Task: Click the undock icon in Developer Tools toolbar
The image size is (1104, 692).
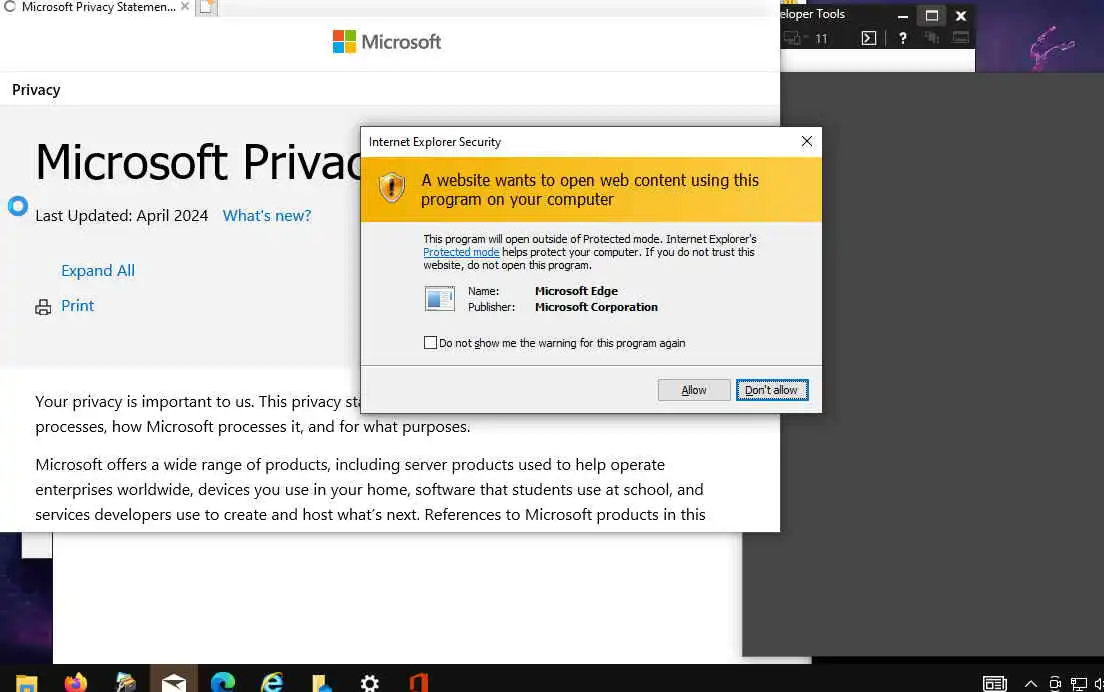Action: [x=960, y=38]
